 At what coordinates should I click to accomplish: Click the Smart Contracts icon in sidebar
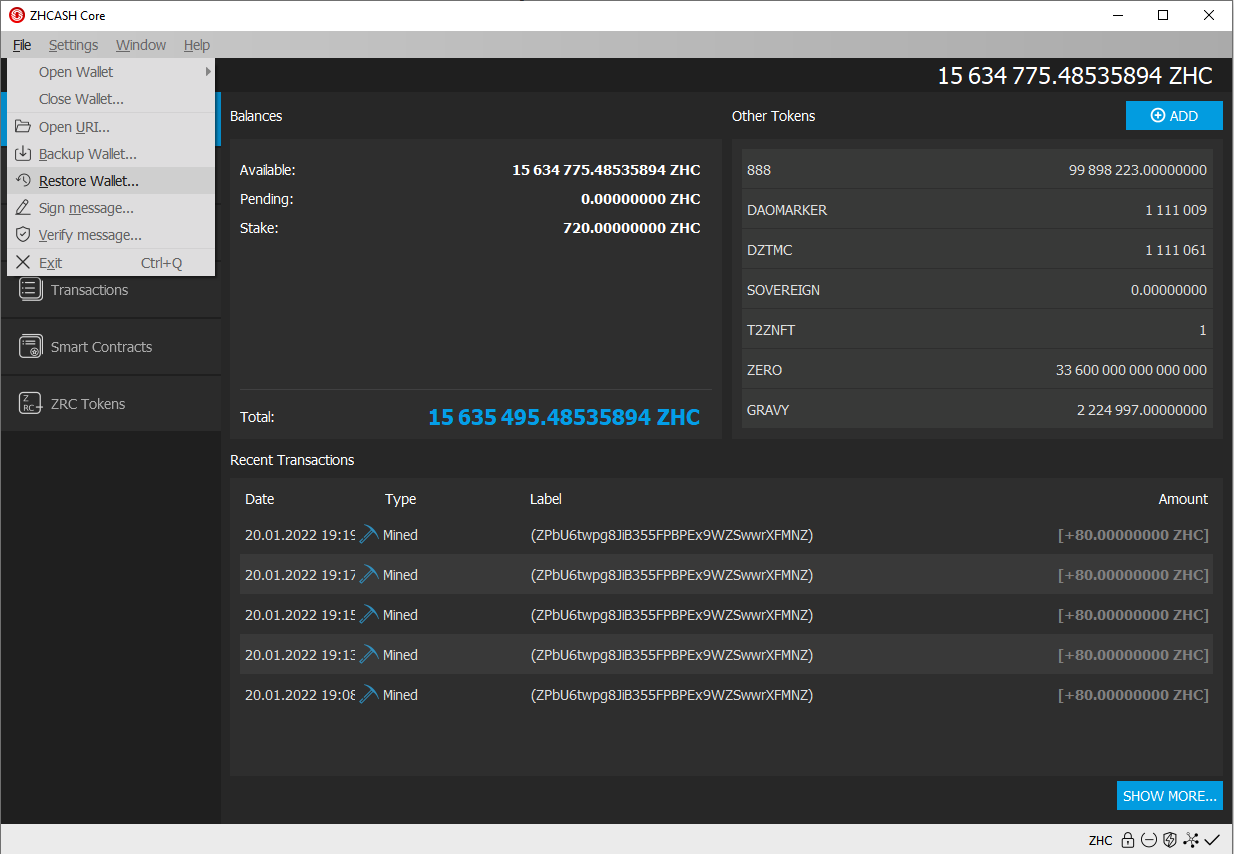coord(31,346)
